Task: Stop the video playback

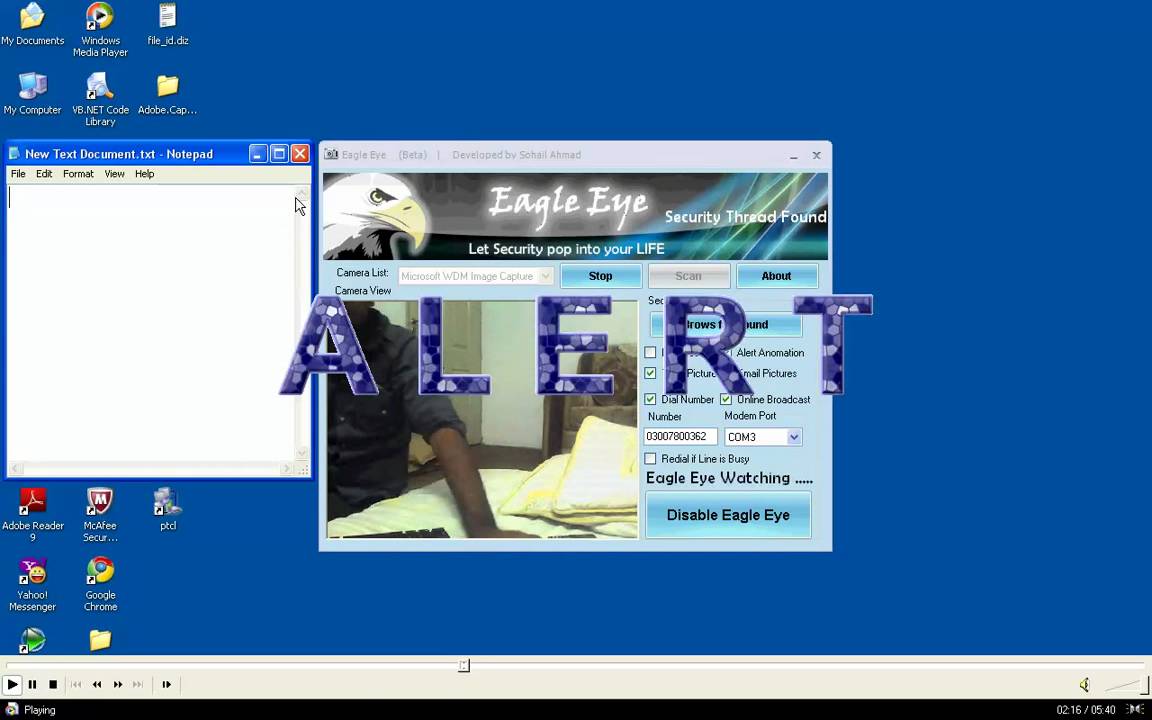Action: (53, 684)
